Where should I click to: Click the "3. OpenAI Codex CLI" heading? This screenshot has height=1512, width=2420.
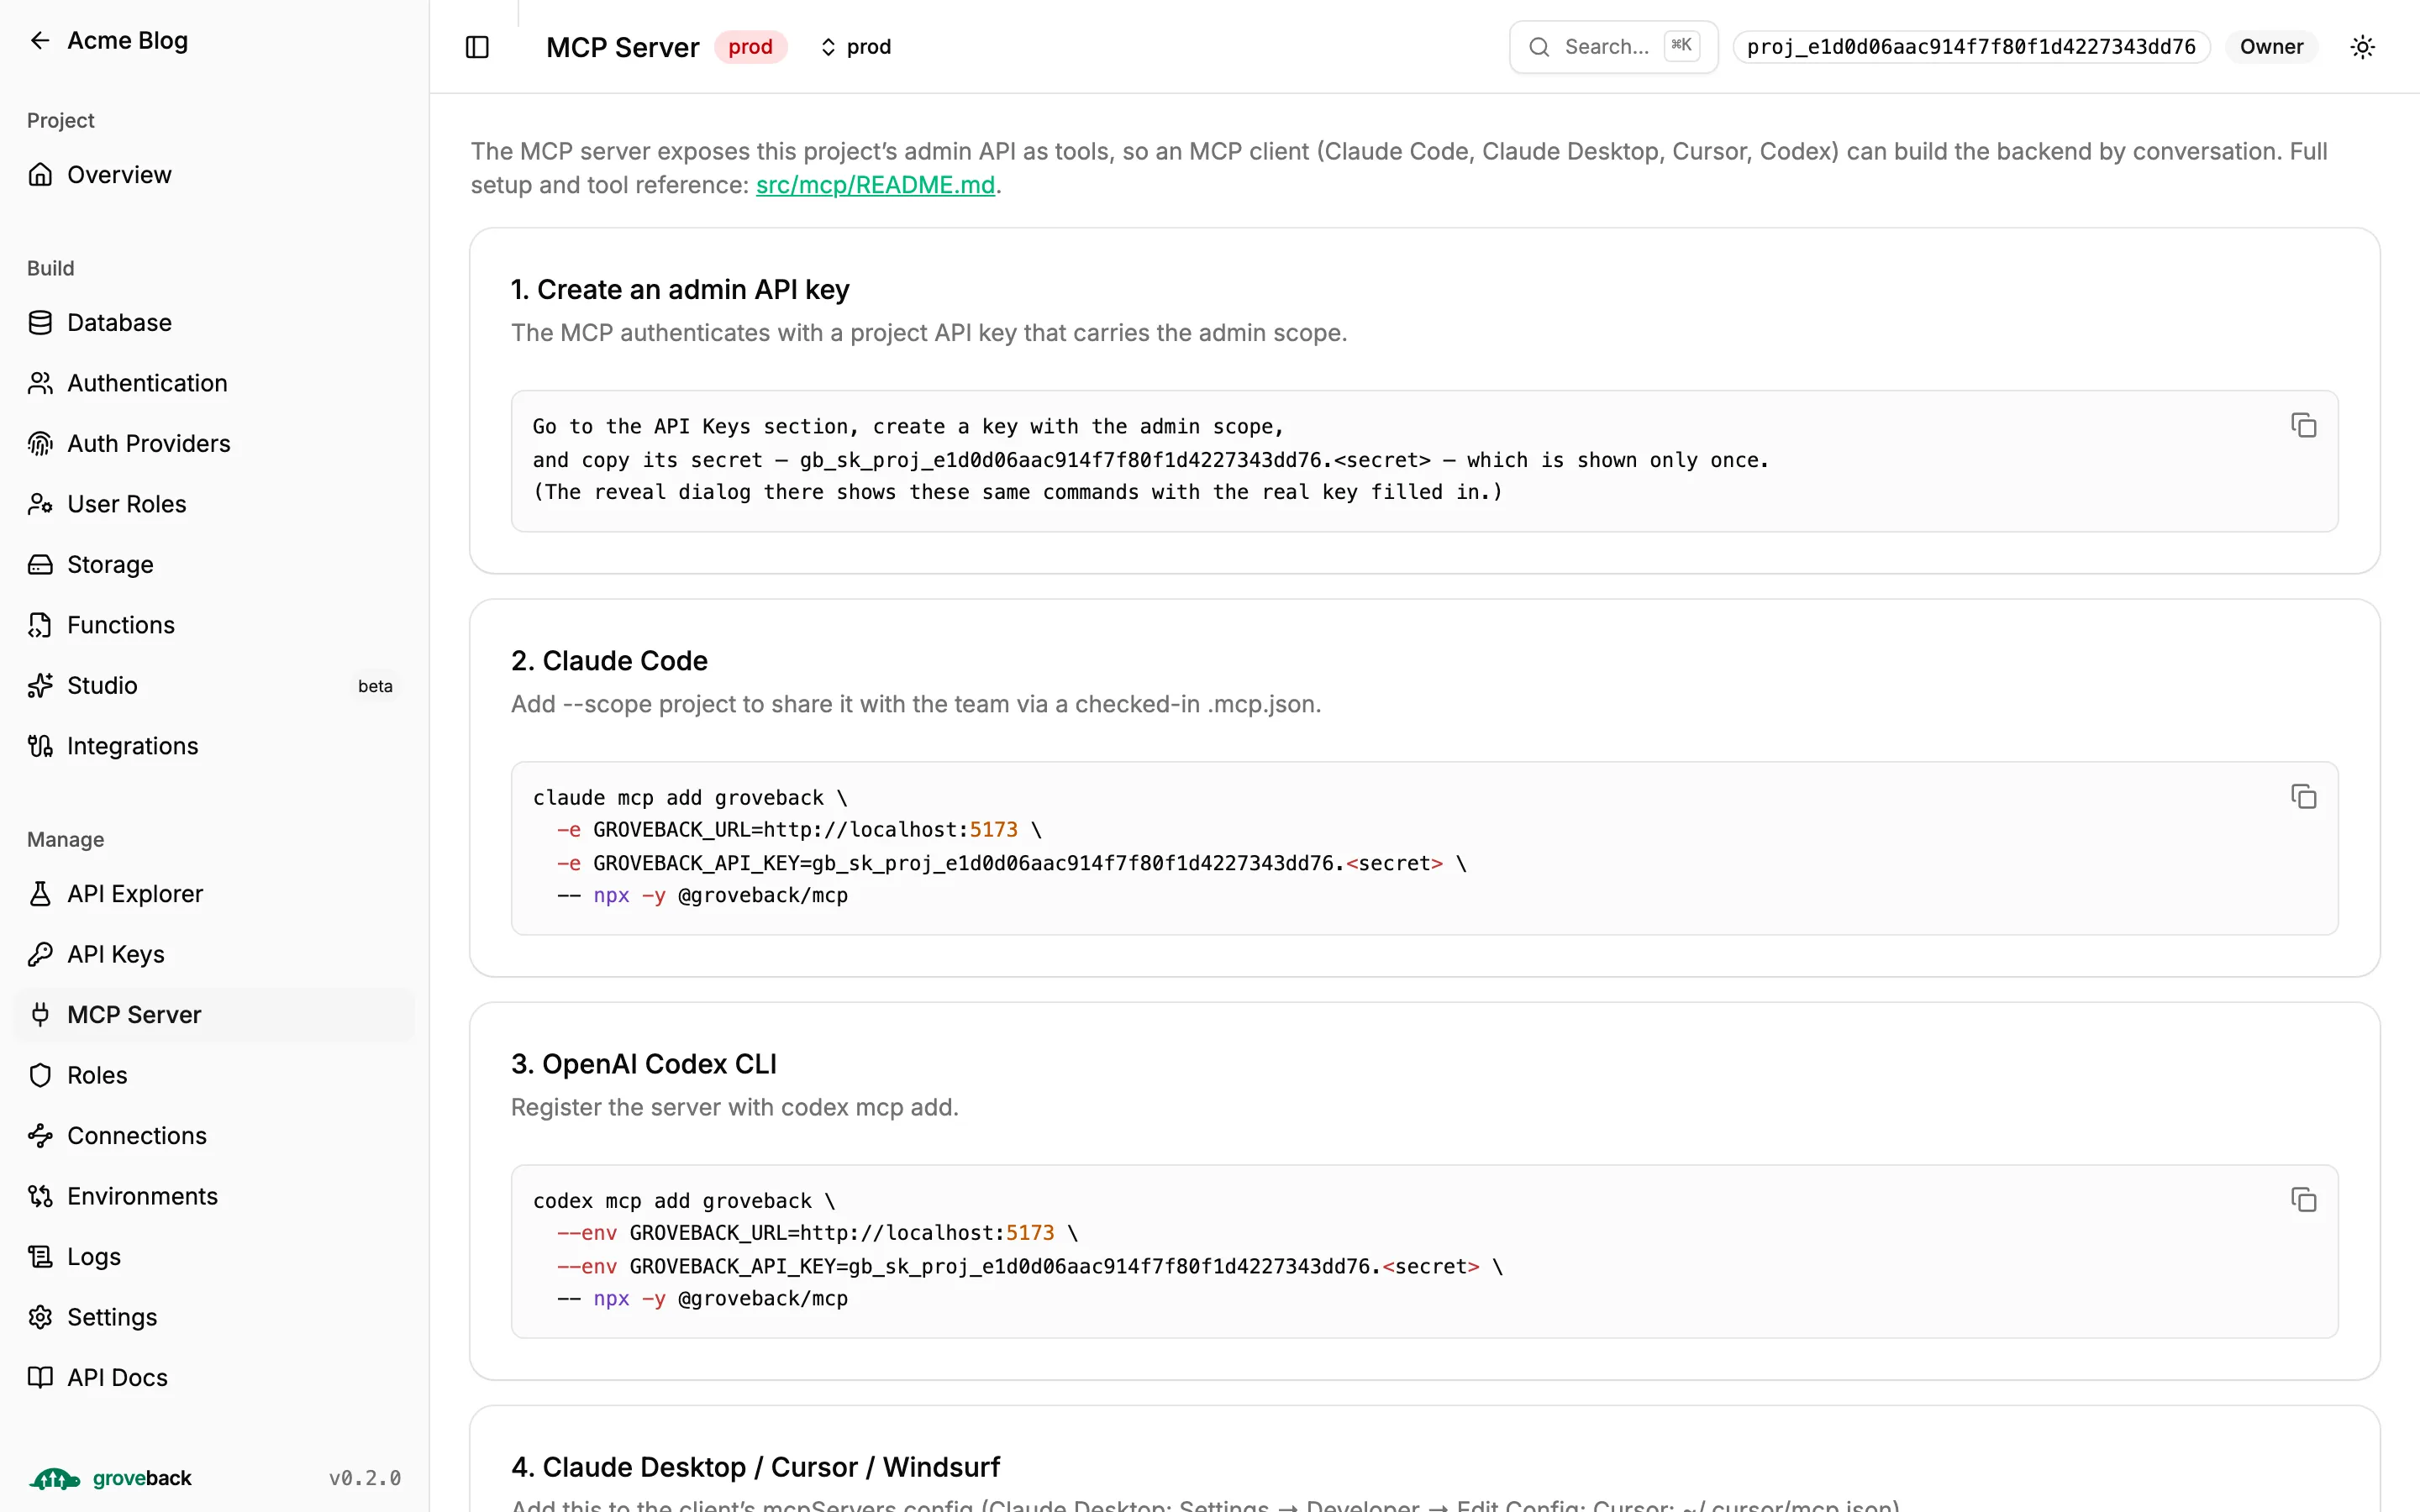click(x=643, y=1064)
